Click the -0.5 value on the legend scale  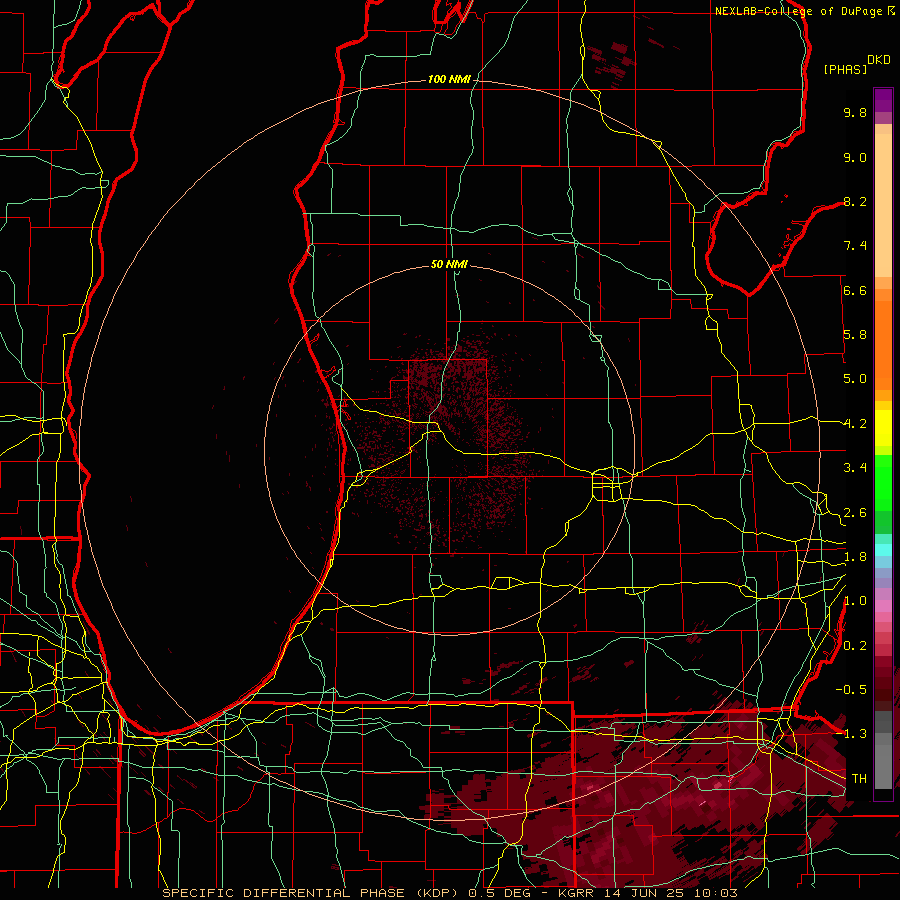851,690
